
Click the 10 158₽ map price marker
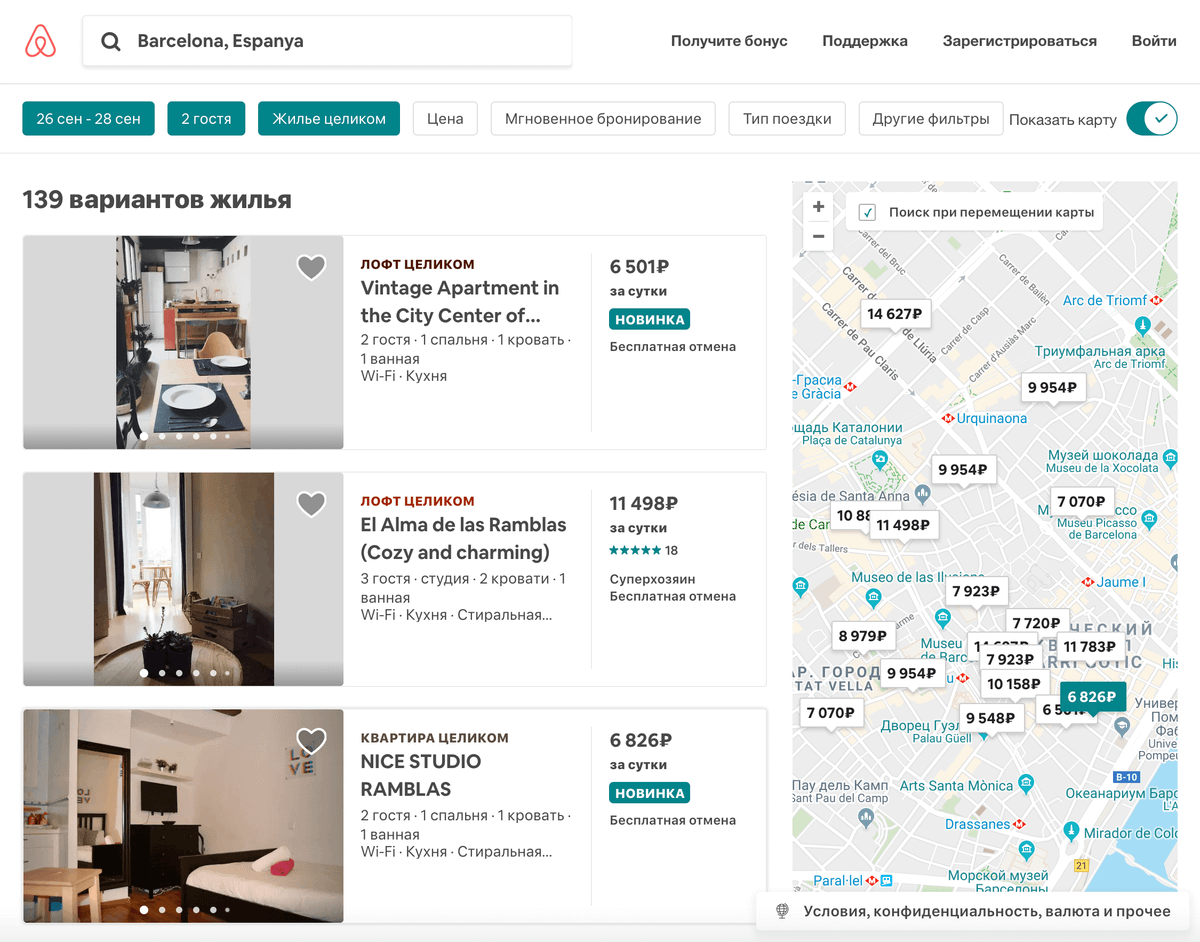[1013, 684]
